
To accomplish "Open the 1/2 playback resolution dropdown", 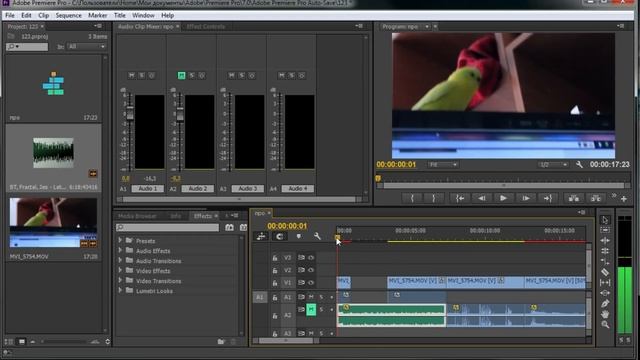I will point(553,164).
